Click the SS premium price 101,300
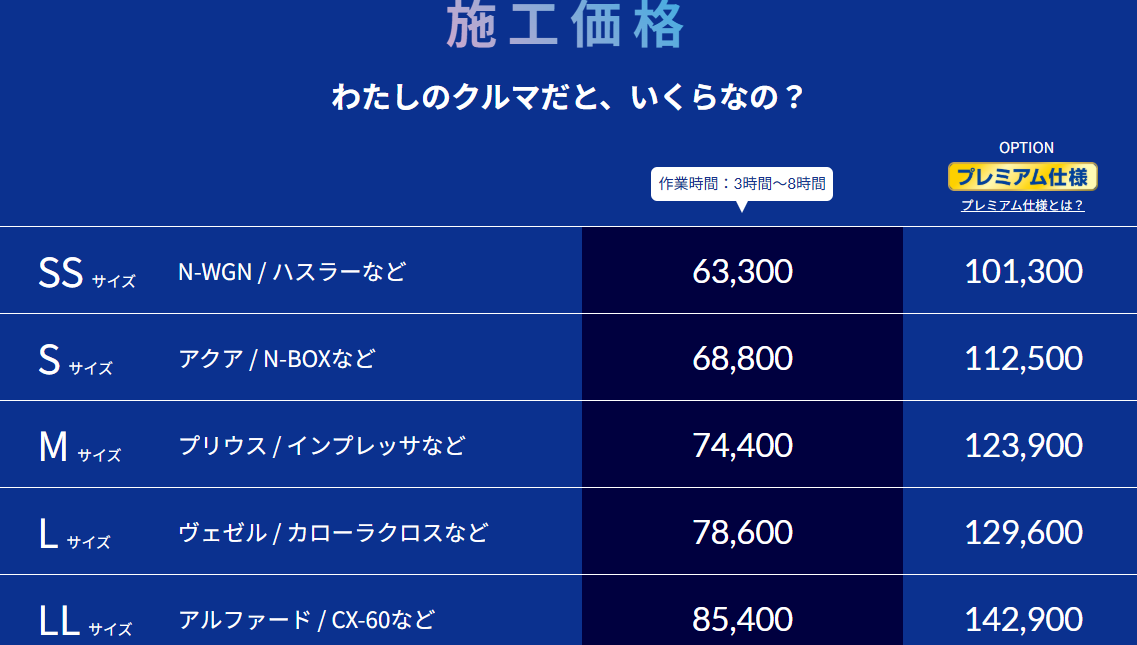1137x645 pixels. [x=1023, y=271]
